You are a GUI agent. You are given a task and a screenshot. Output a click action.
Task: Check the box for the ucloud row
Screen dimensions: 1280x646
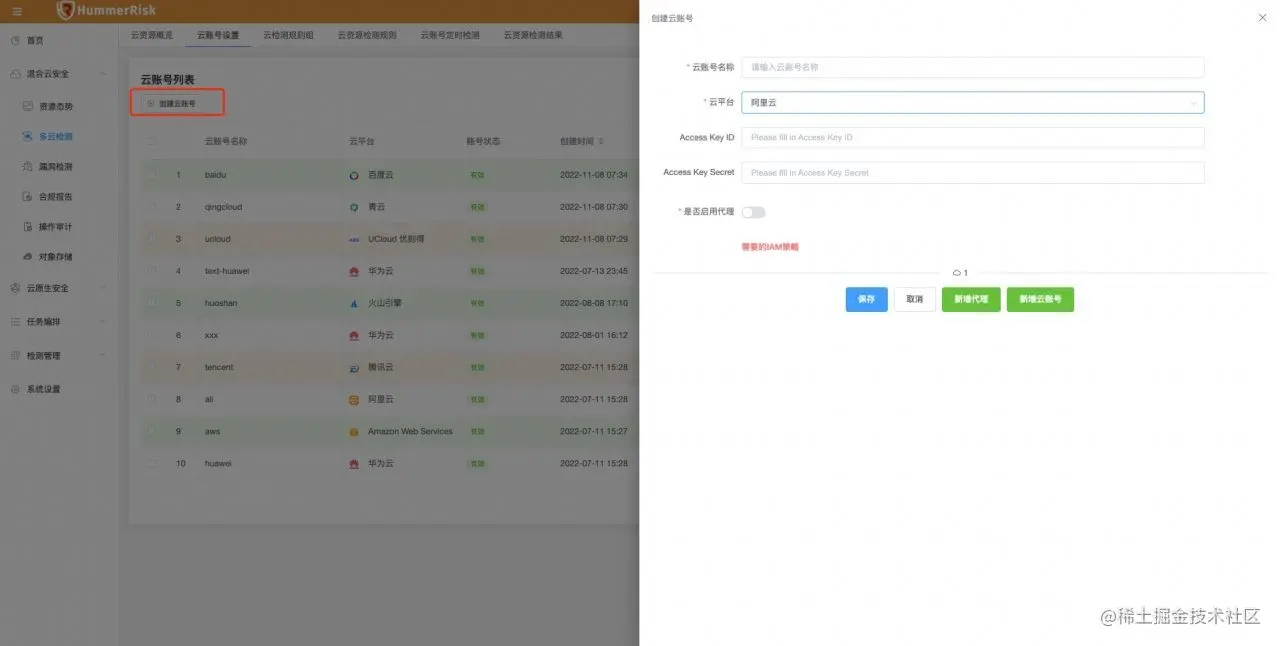click(x=152, y=239)
